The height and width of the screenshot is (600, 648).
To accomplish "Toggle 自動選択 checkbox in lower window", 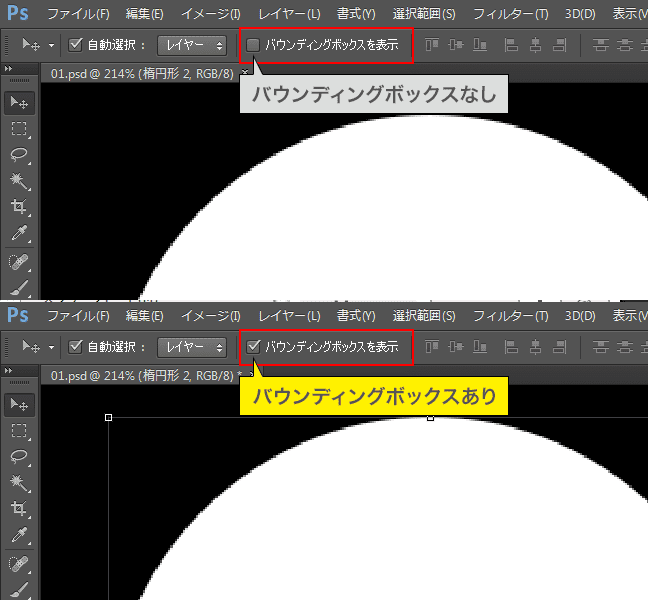I will 75,347.
